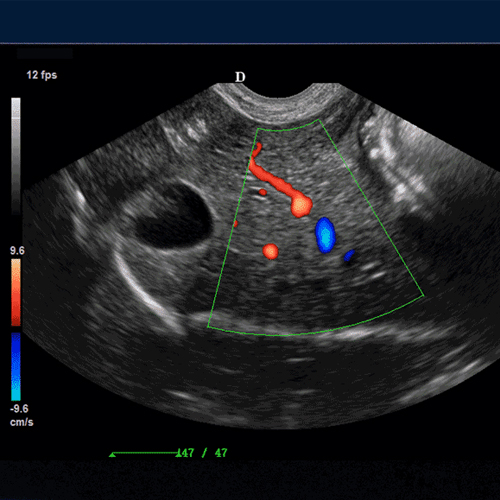Select the 9.6 upper velocity value

tap(17, 251)
